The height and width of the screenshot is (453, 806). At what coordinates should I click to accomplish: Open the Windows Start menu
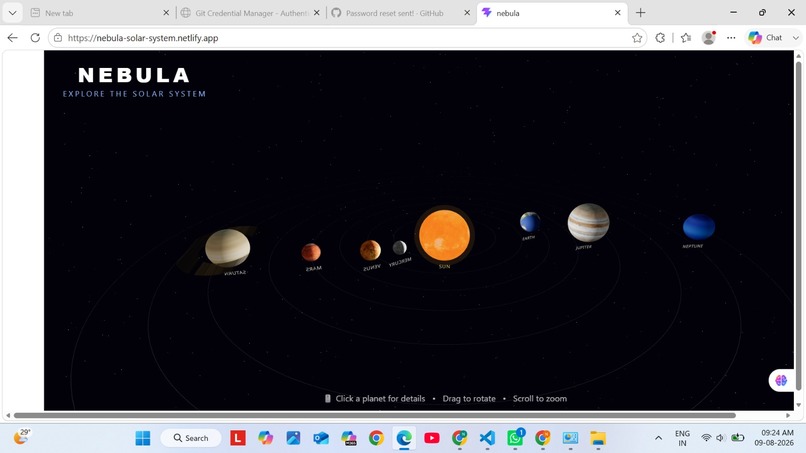click(142, 438)
